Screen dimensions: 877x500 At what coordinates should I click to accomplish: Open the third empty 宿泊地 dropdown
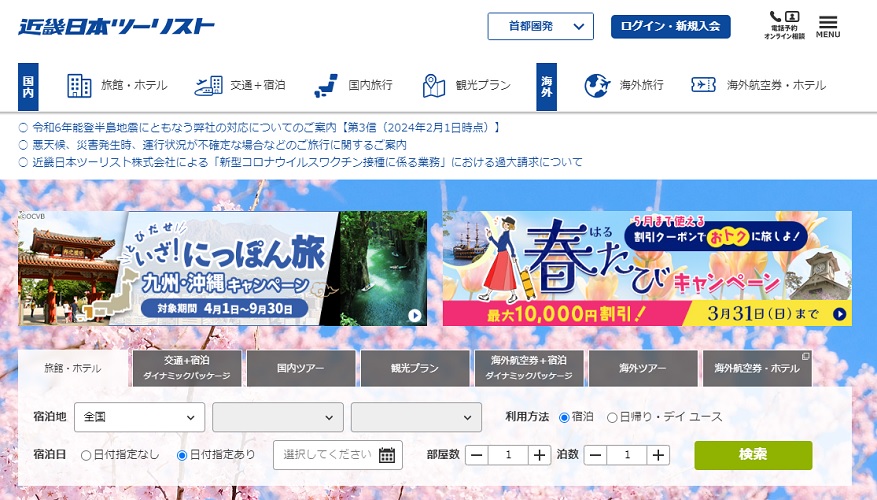click(416, 417)
